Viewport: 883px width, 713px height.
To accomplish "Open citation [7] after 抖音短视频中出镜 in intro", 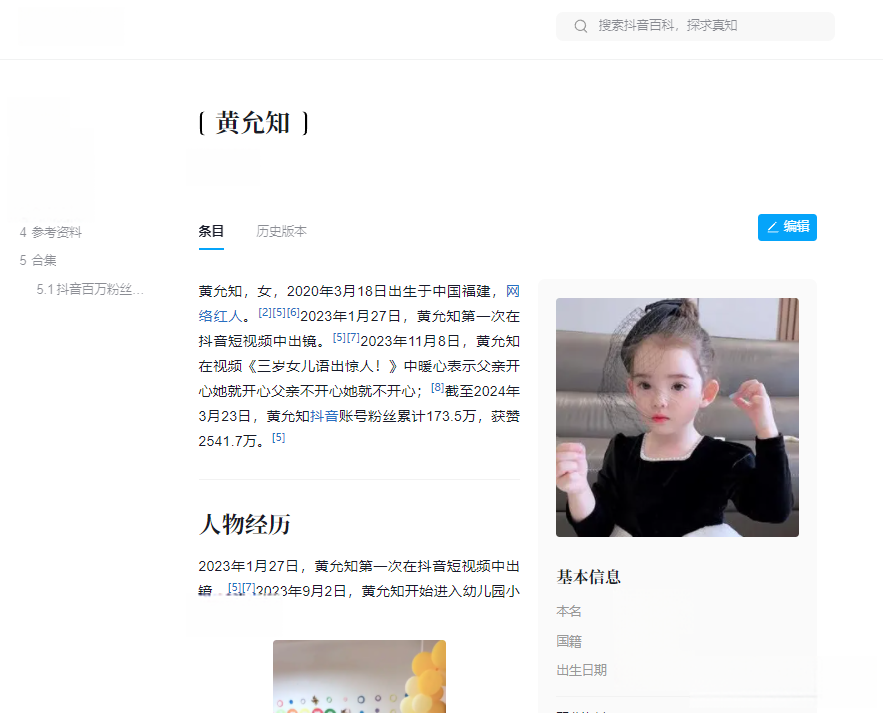I will click(x=353, y=337).
